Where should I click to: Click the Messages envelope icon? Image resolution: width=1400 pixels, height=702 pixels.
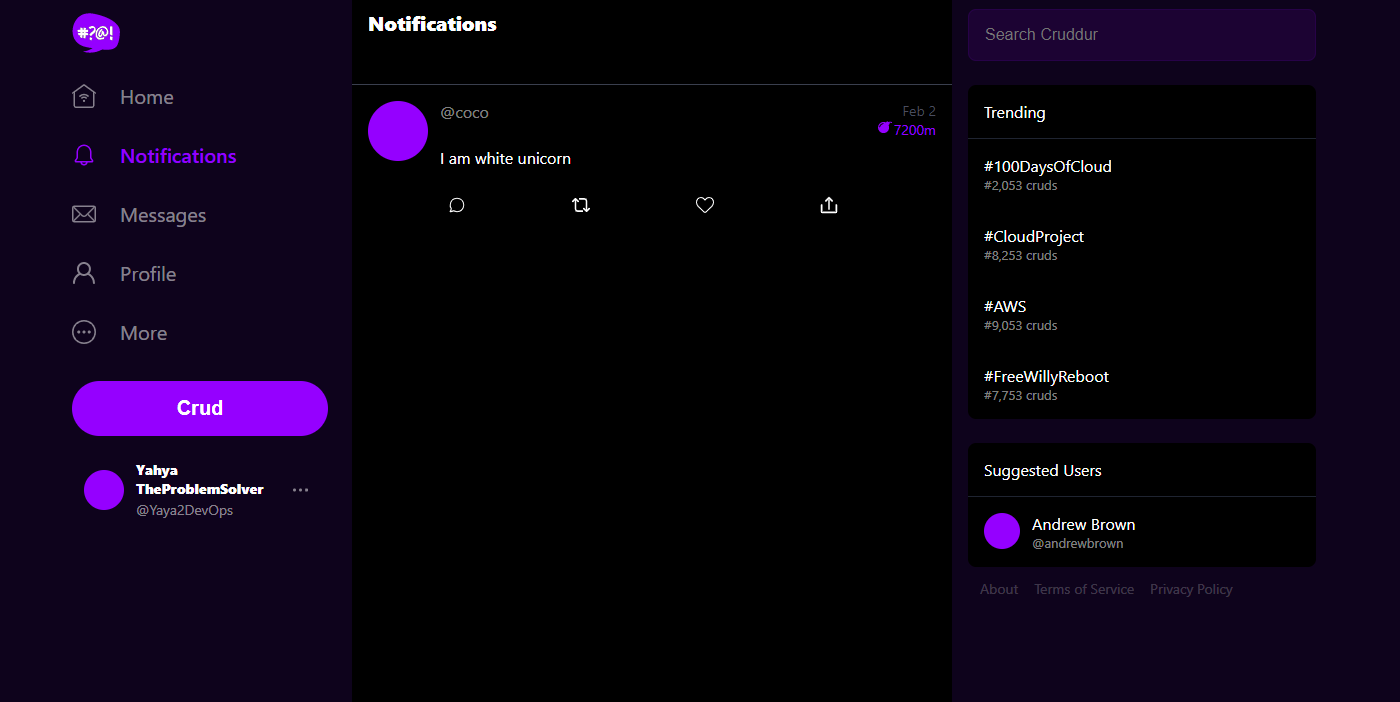tap(84, 215)
